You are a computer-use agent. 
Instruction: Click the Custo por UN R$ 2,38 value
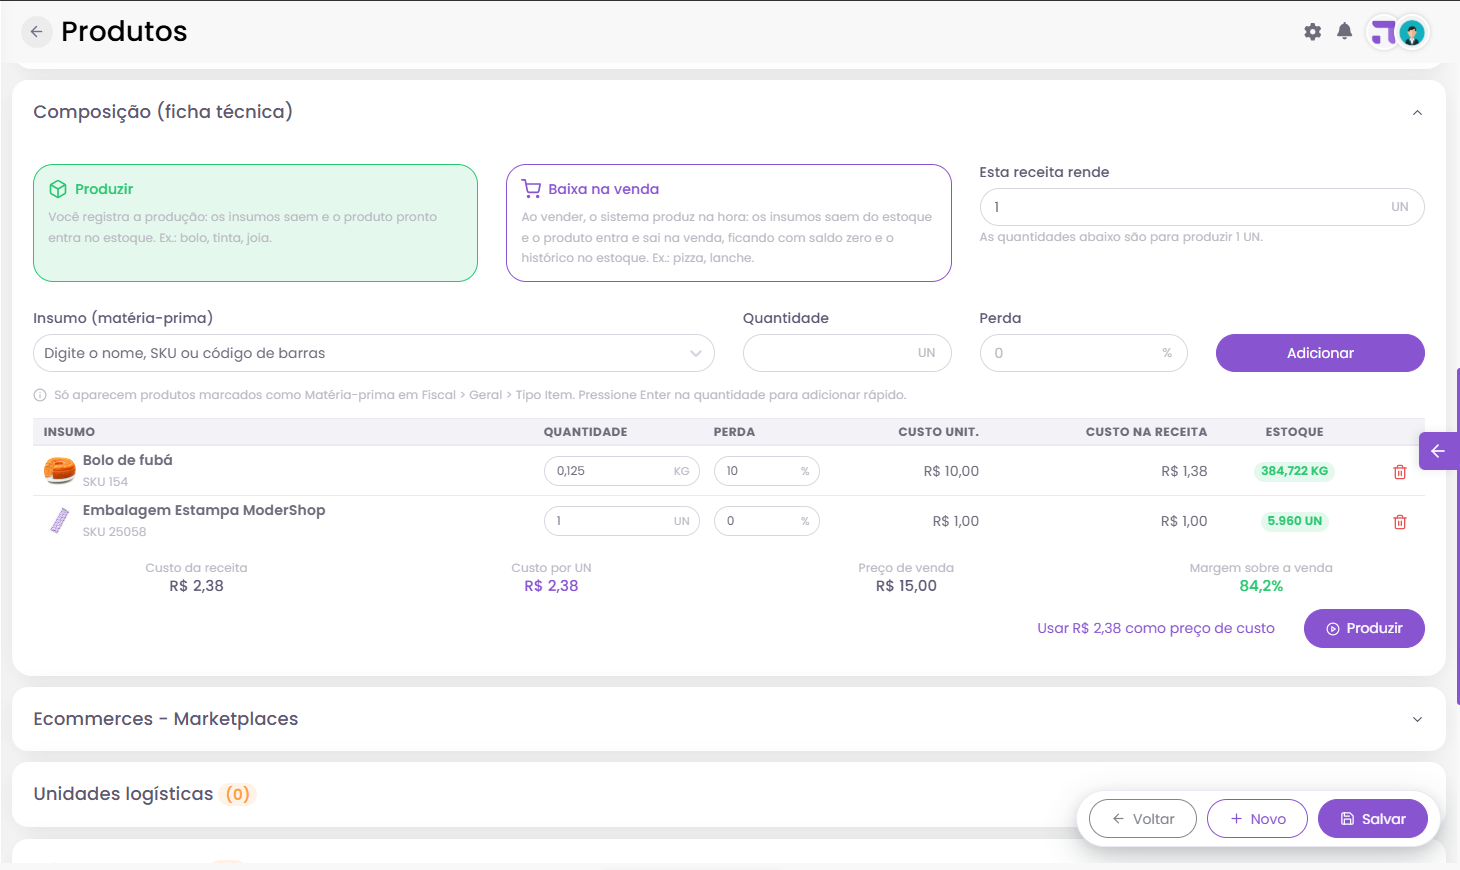[x=551, y=586]
